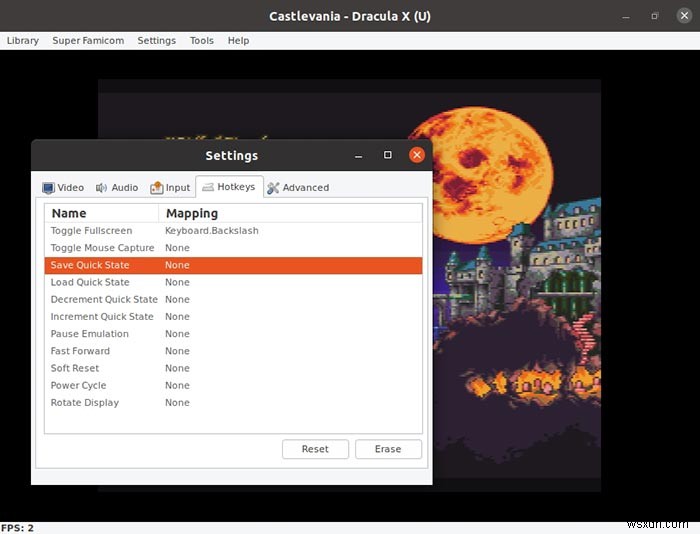Image resolution: width=700 pixels, height=534 pixels.
Task: Select the Save Quick State row
Action: [233, 265]
